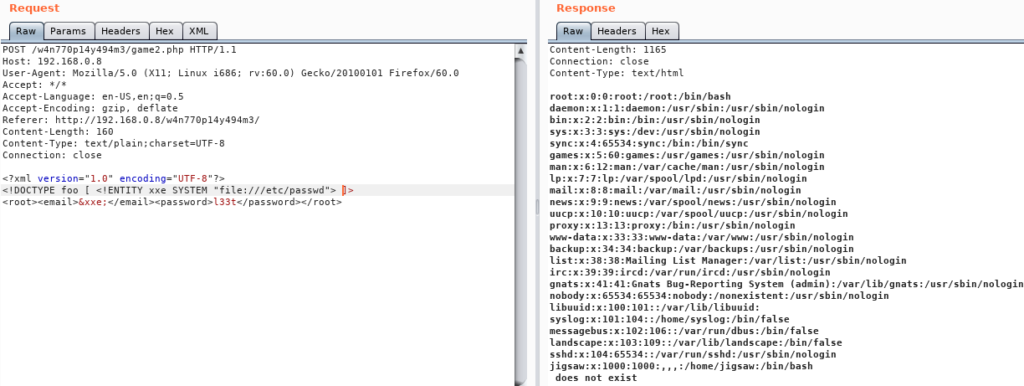Click the Referer header line
The image size is (1024, 386).
[x=131, y=120]
